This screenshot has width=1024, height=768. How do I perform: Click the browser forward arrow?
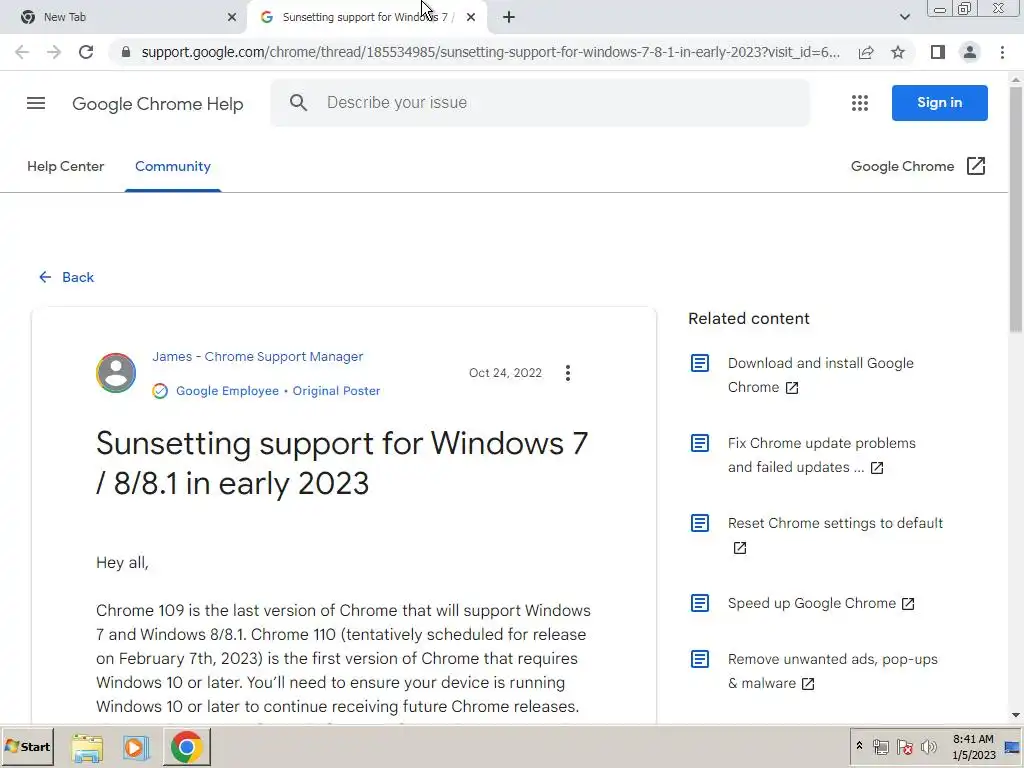click(54, 52)
